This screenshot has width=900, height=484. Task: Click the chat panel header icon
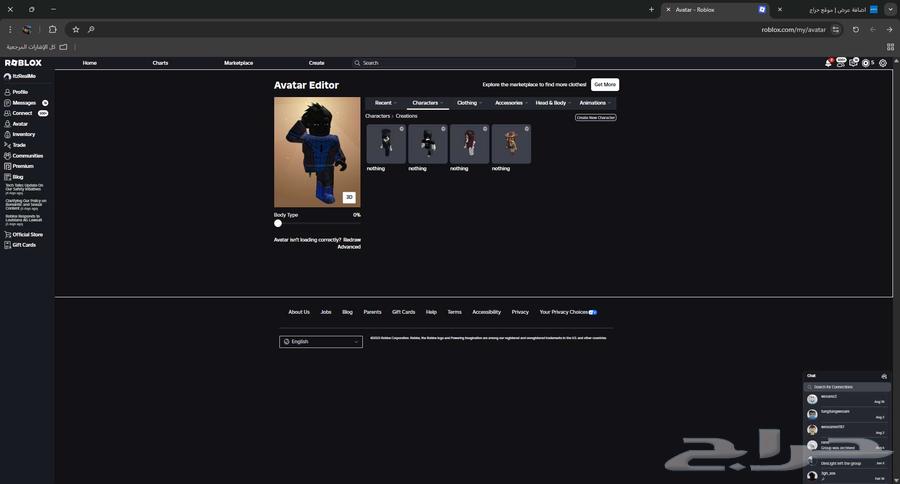(884, 376)
